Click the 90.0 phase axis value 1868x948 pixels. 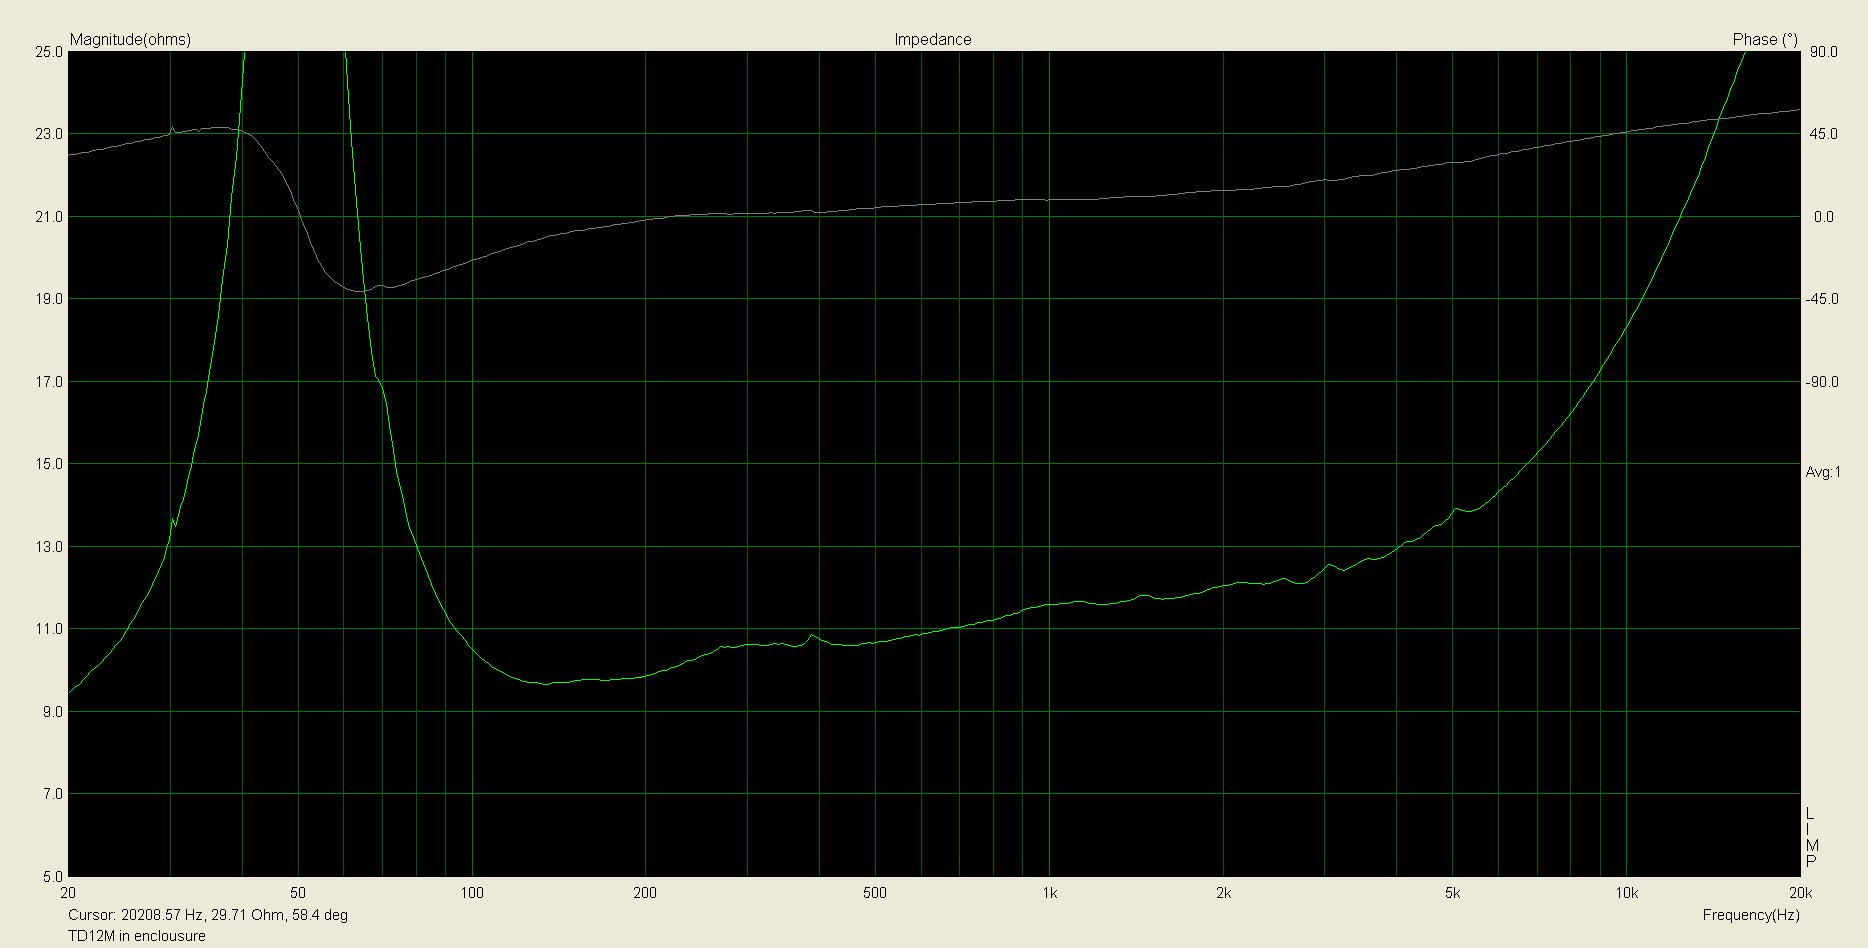(x=1825, y=51)
